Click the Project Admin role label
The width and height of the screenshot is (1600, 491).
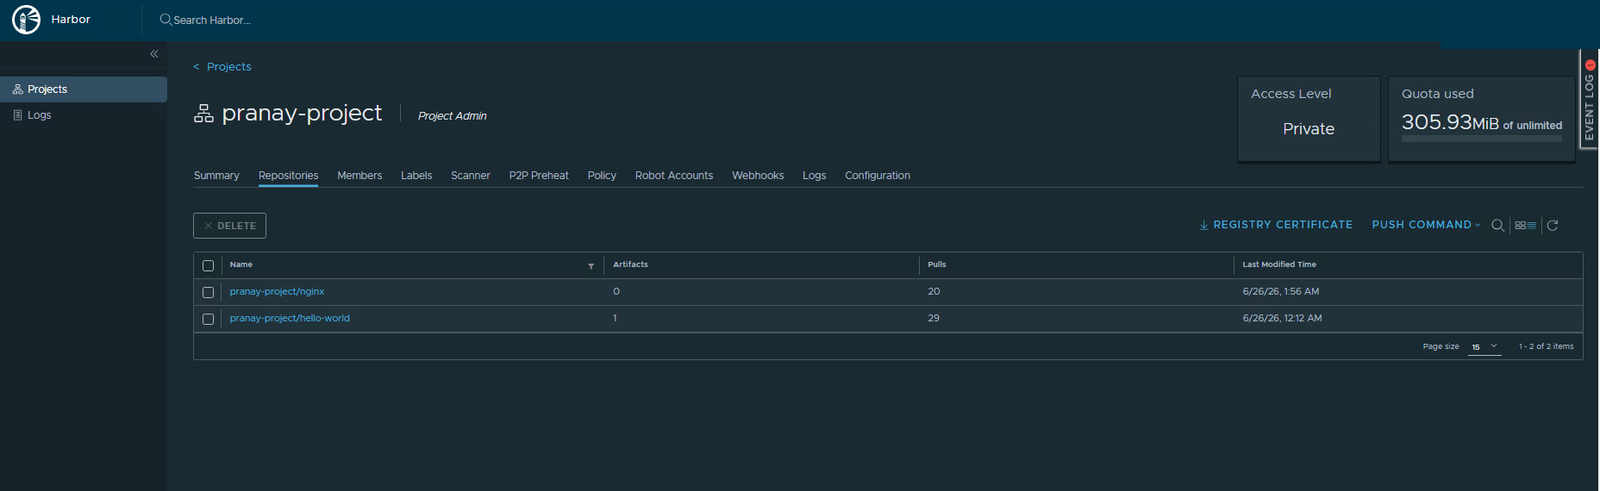coord(452,116)
